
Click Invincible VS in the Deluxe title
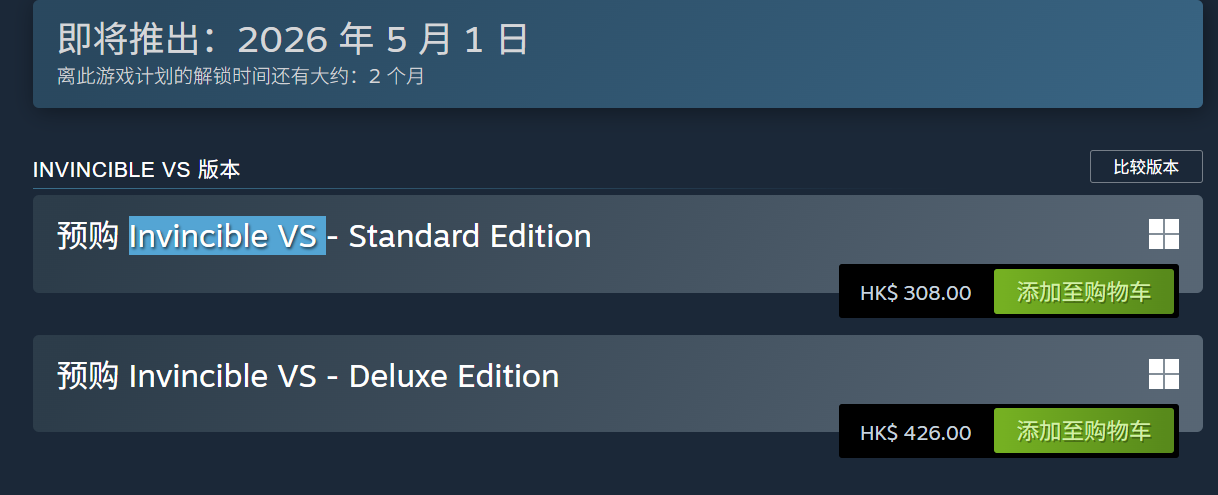[x=223, y=377]
